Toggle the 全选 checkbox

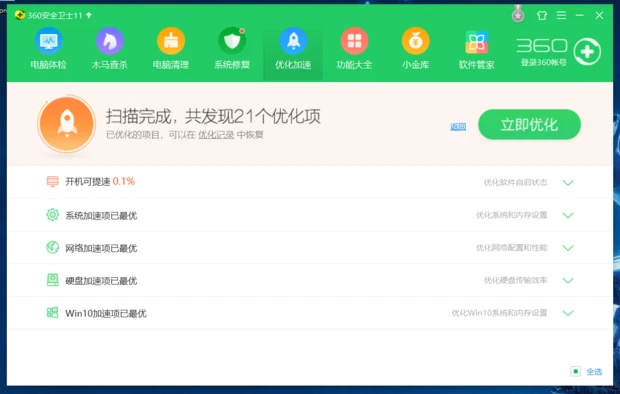point(576,371)
